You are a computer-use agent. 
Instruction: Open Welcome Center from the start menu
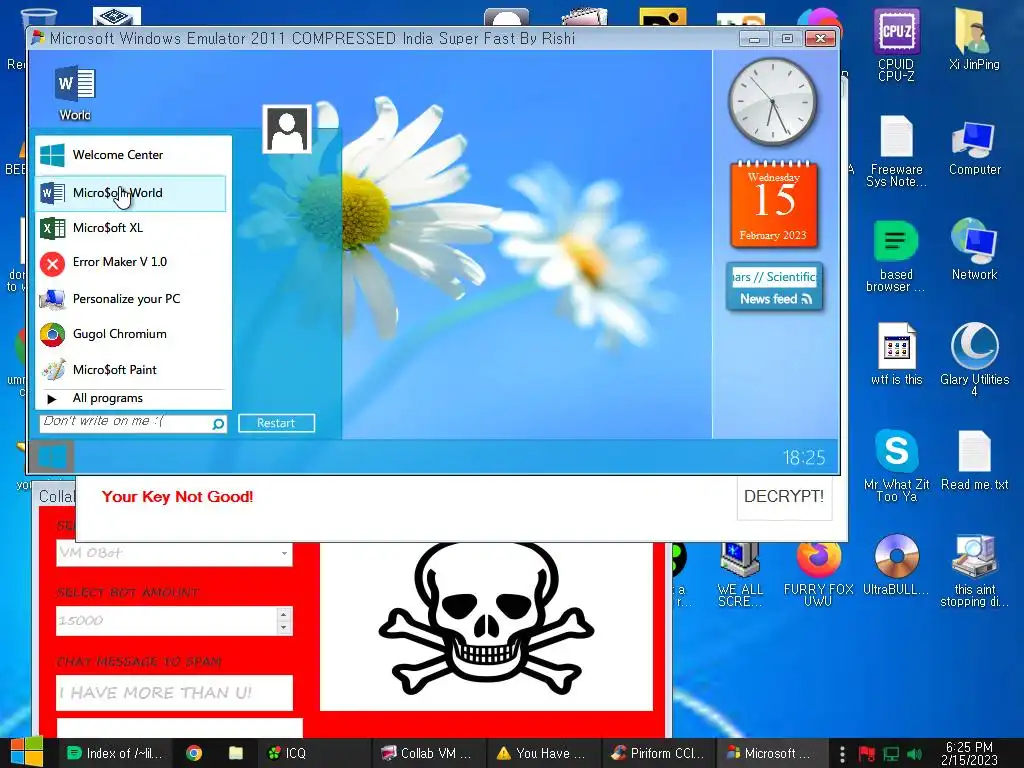coord(133,155)
